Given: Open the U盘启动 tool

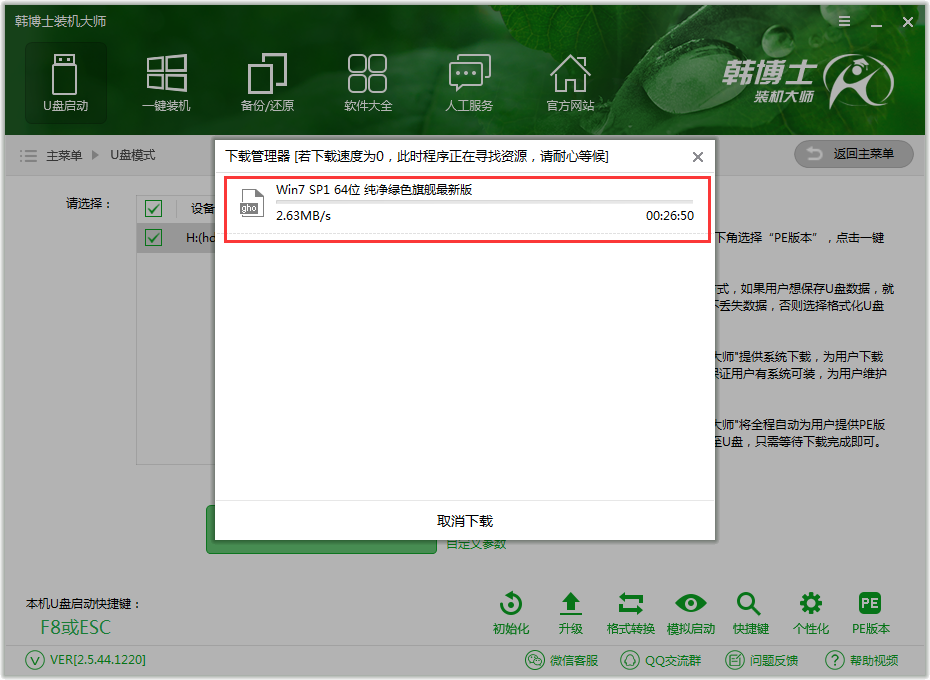Looking at the screenshot, I should [x=65, y=83].
